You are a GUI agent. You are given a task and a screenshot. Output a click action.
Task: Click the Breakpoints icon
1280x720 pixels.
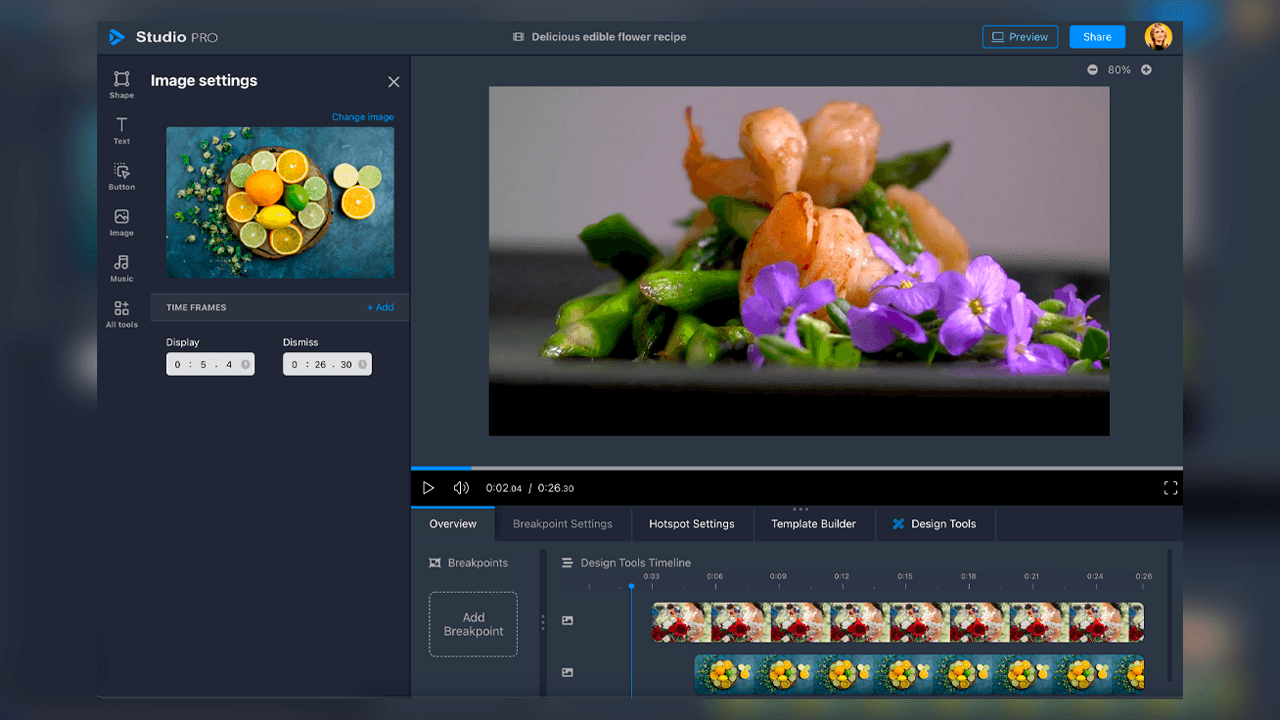click(435, 563)
